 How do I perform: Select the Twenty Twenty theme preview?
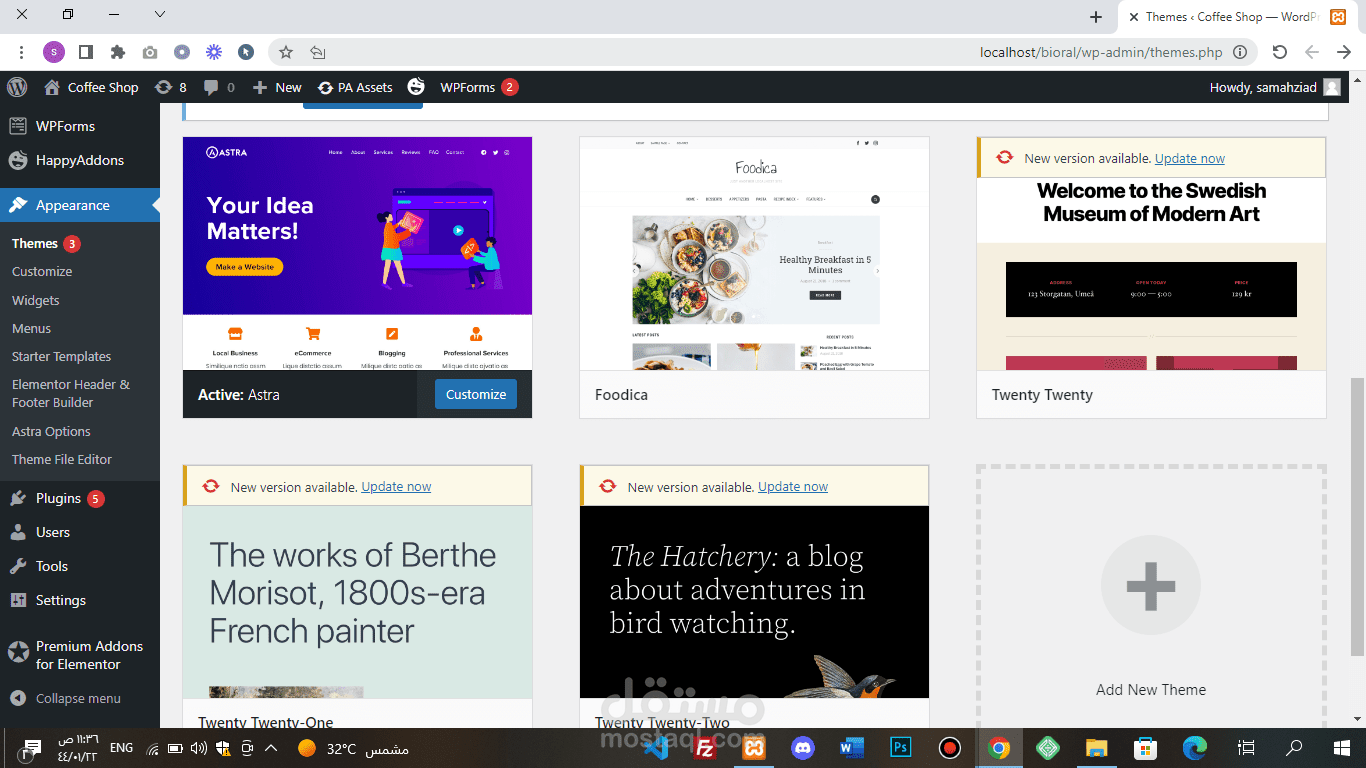tap(1151, 274)
